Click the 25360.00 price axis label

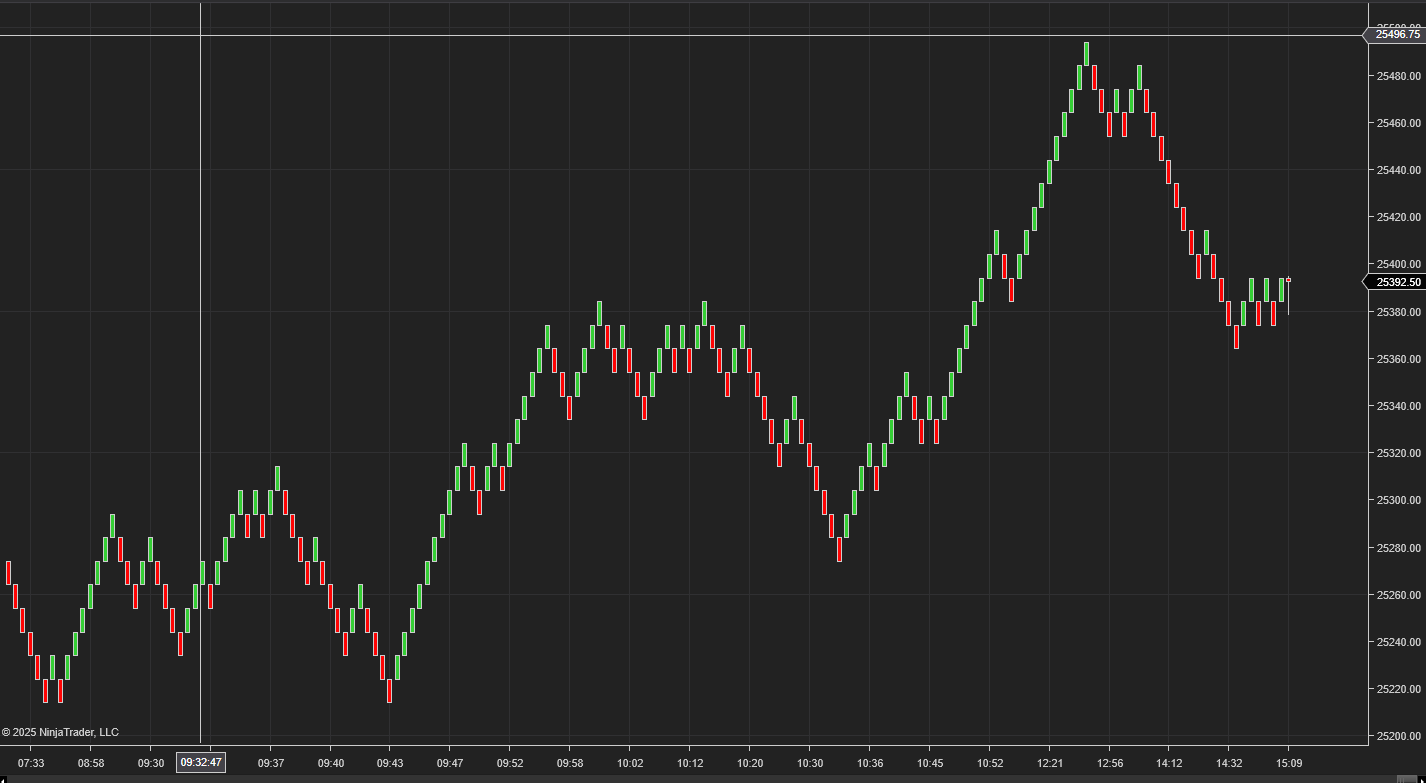click(1398, 359)
